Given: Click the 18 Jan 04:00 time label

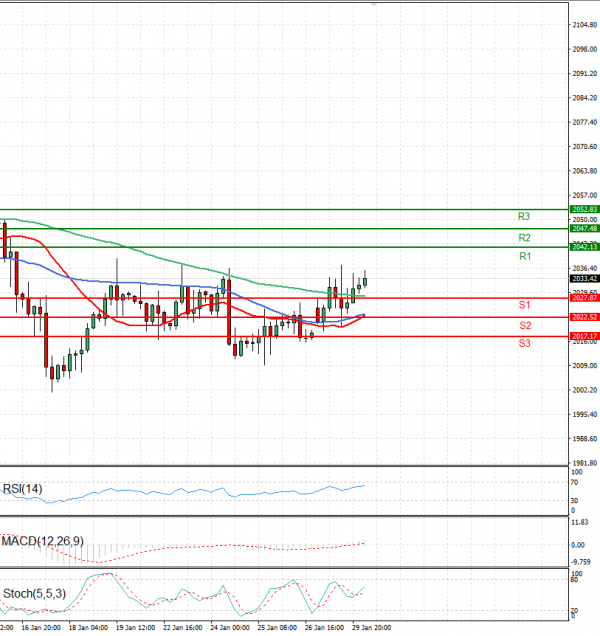Looking at the screenshot, I should pyautogui.click(x=88, y=628).
